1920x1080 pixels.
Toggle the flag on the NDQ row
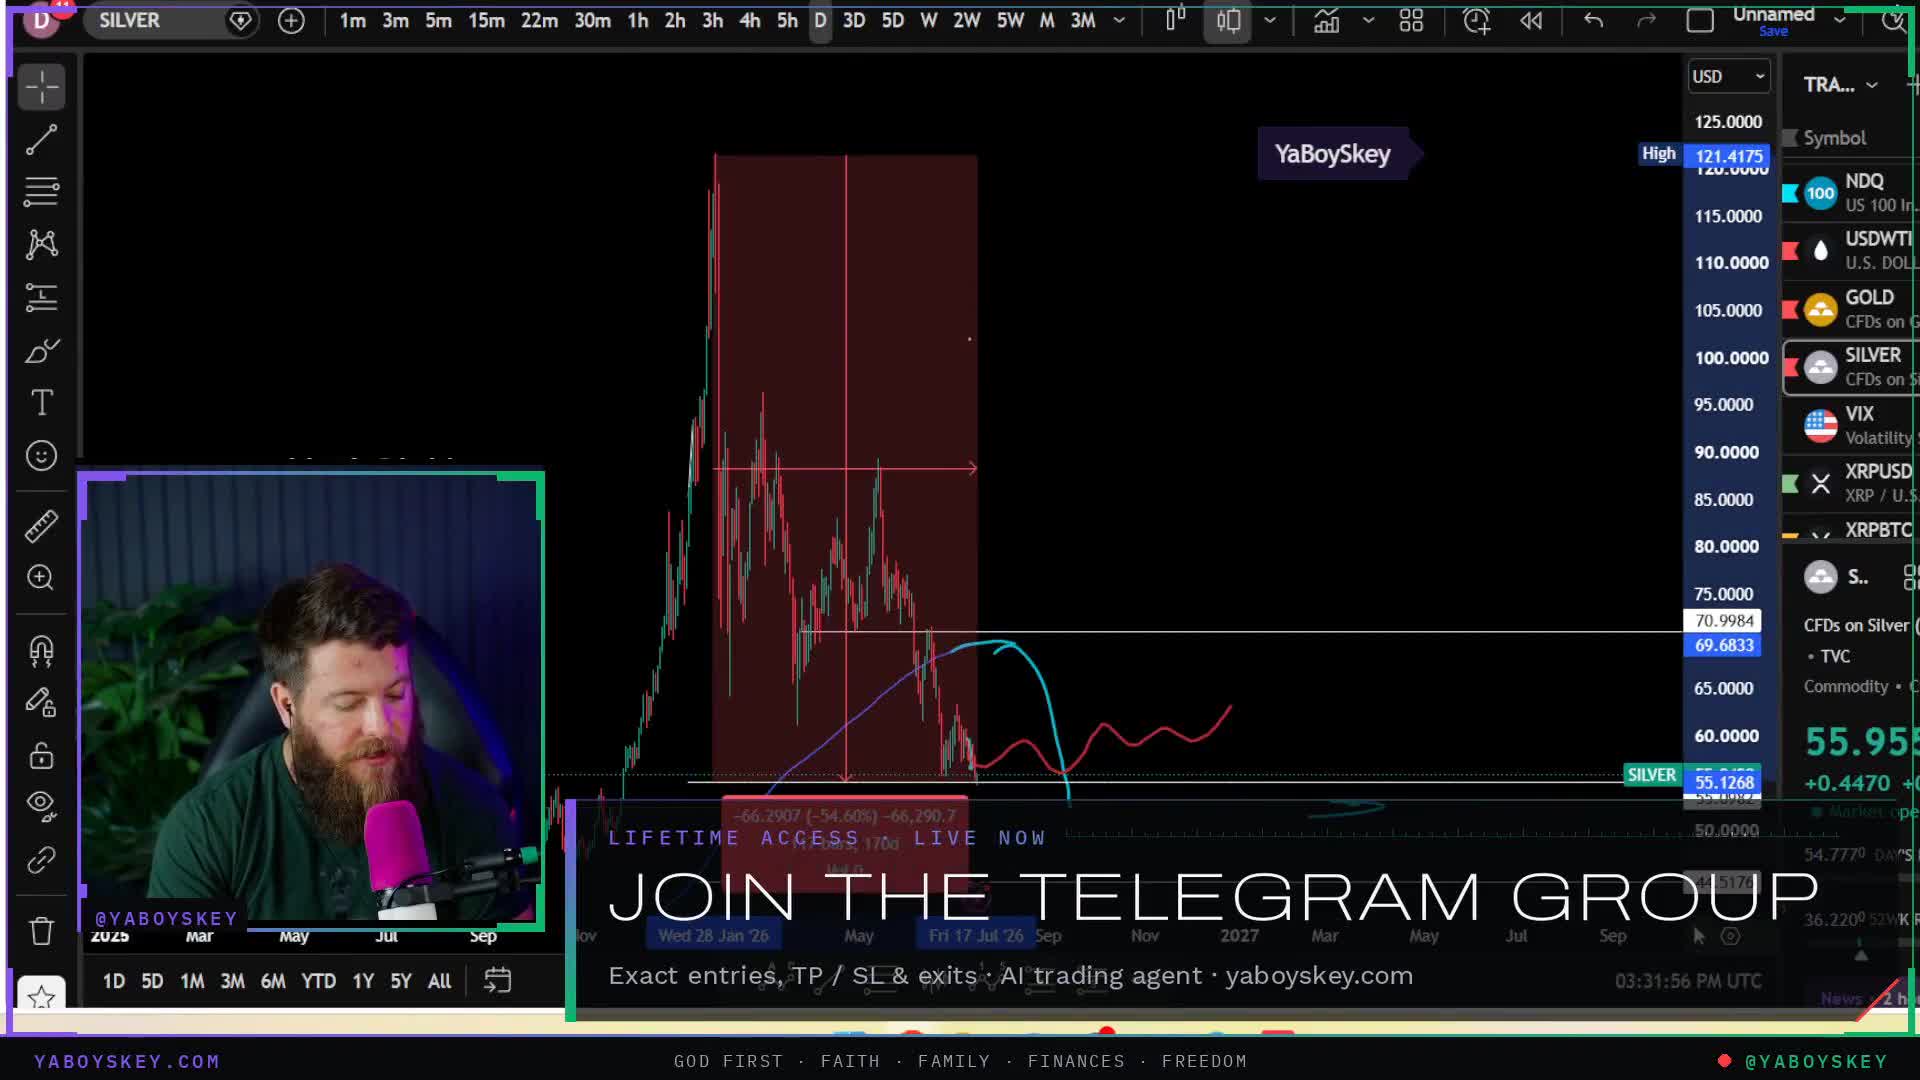click(x=1790, y=193)
